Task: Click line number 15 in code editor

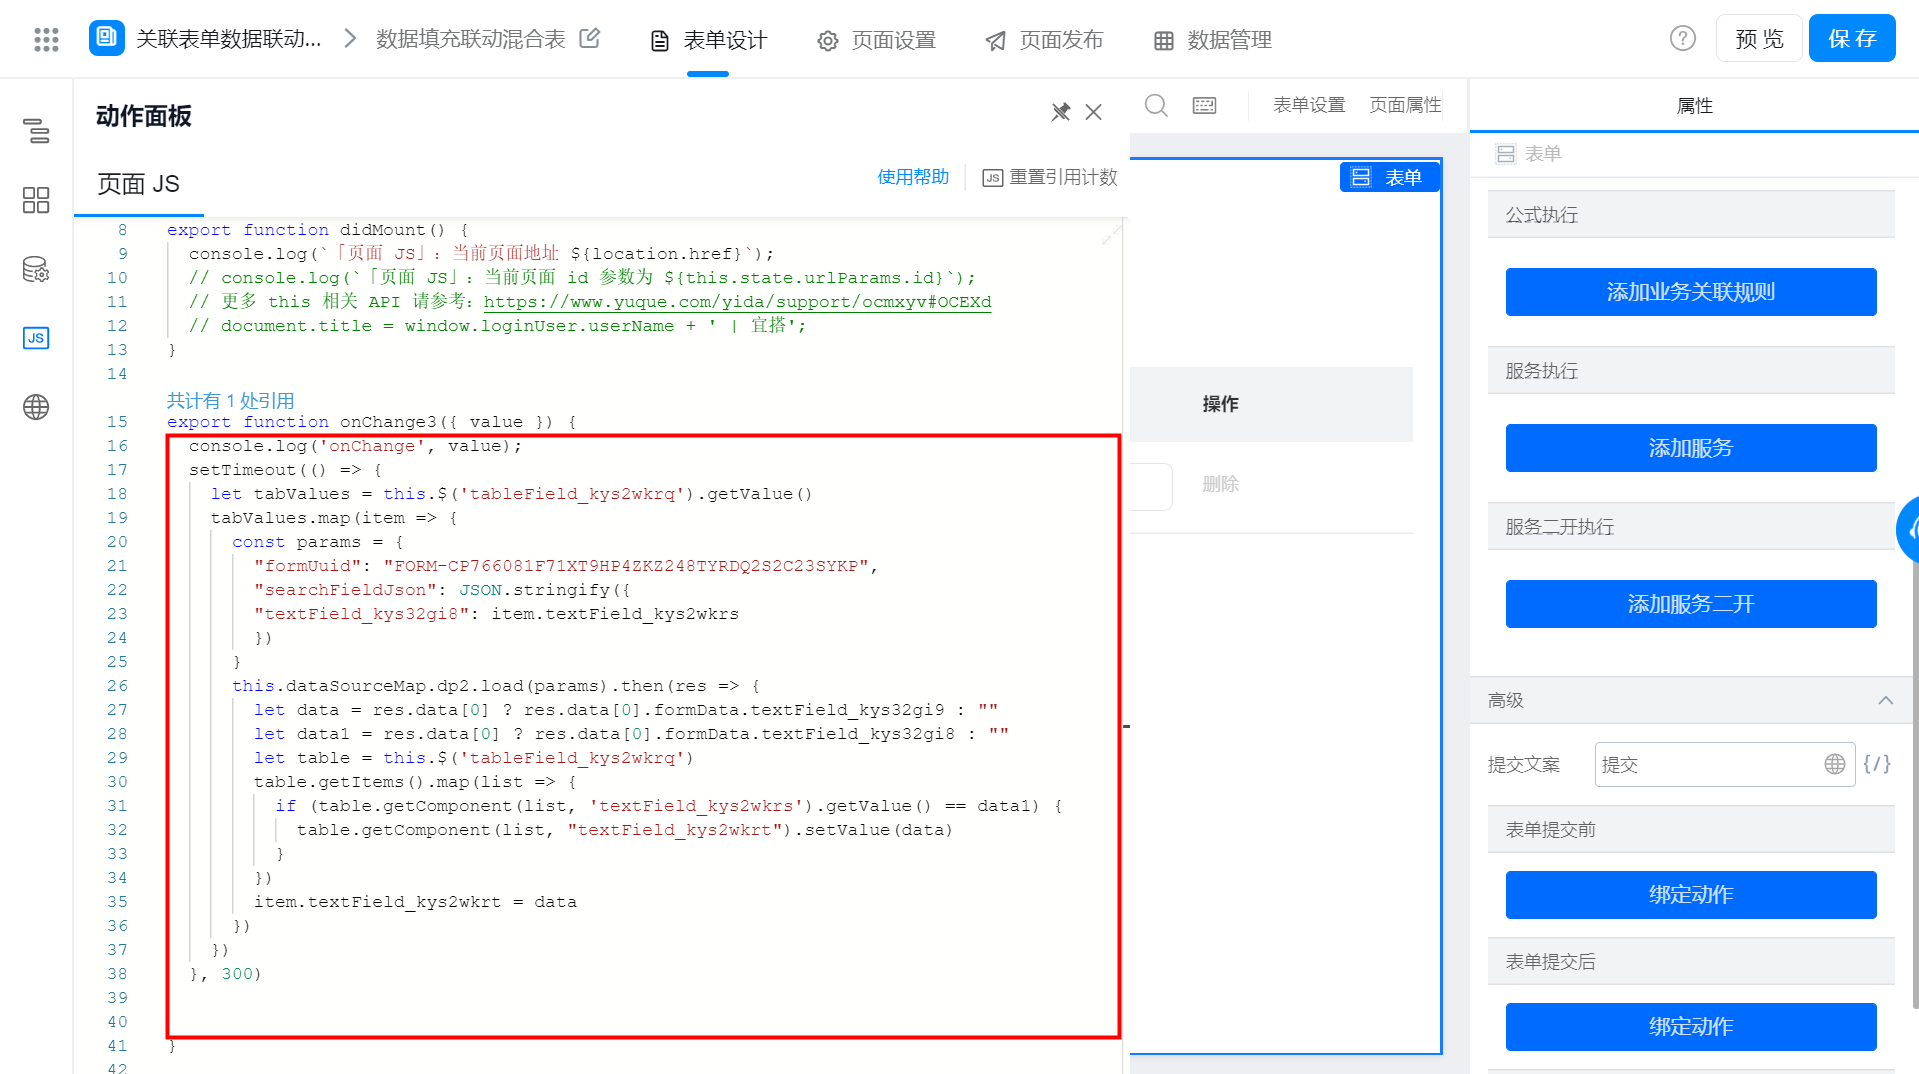Action: 117,422
